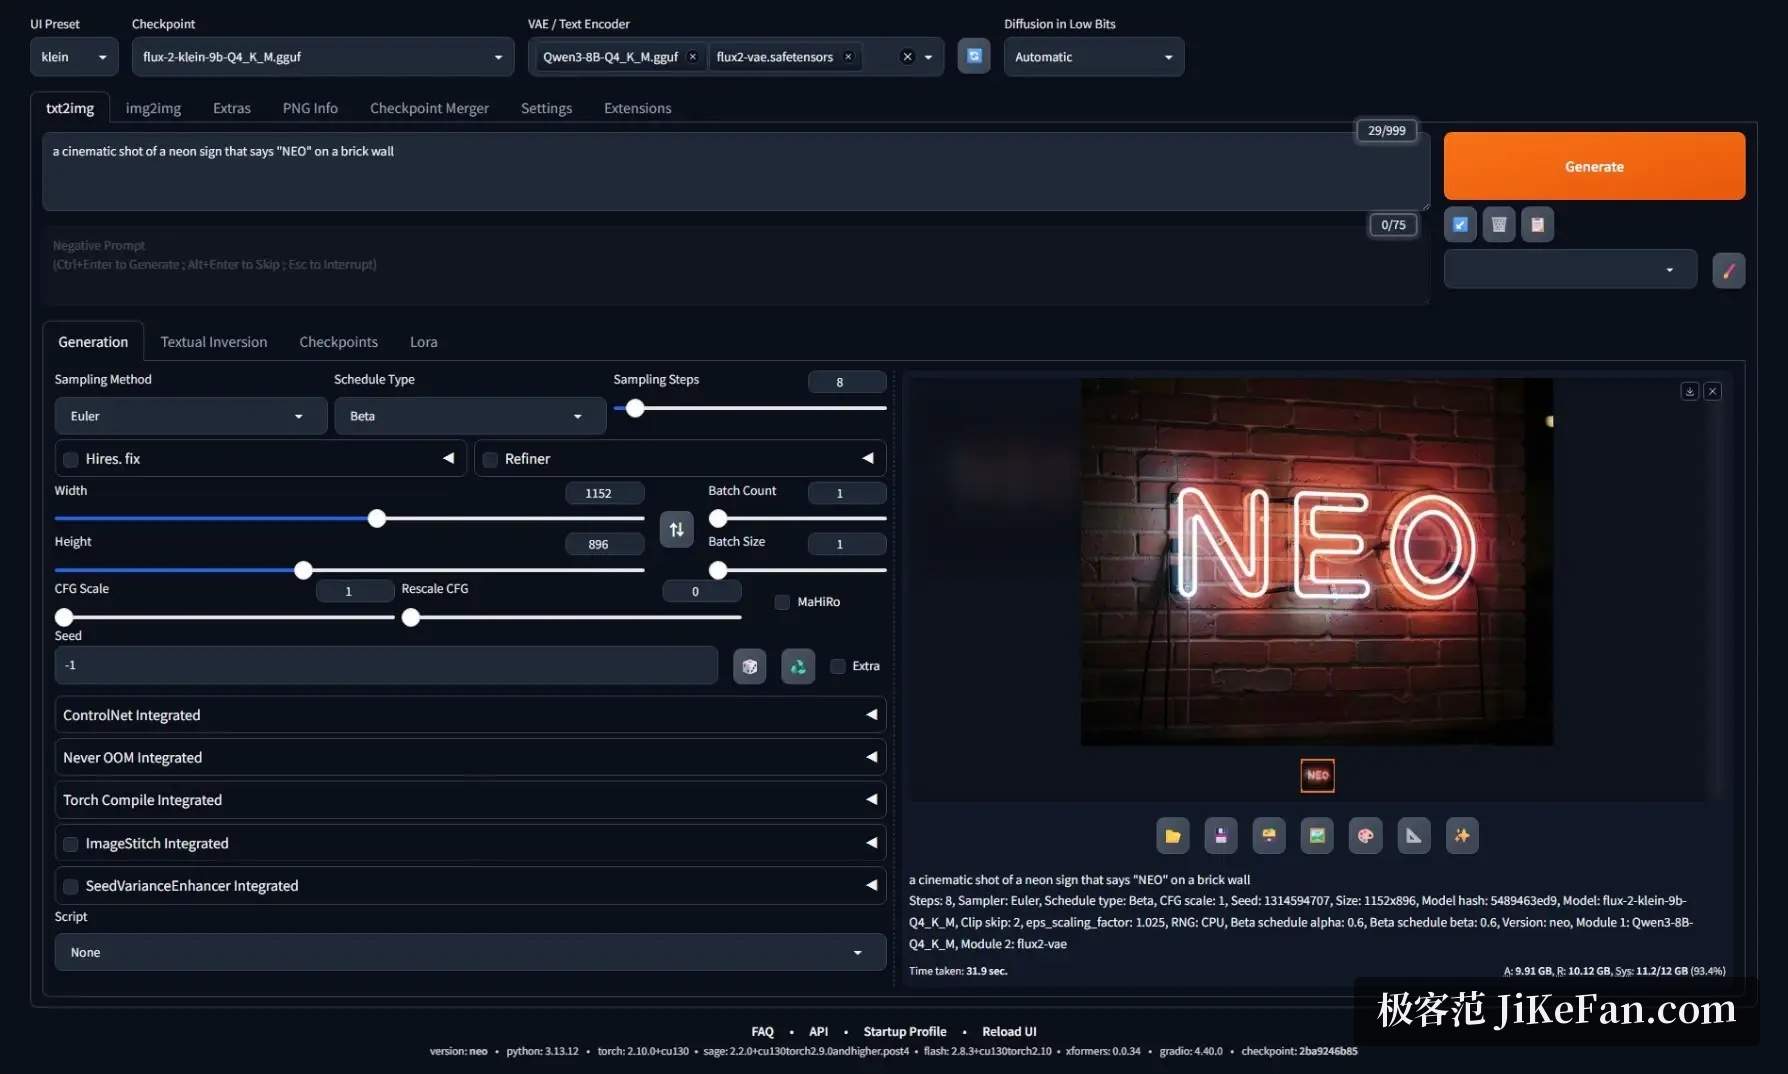Viewport: 1788px width, 1074px height.
Task: Click the sparkles icon under the image
Action: pyautogui.click(x=1462, y=836)
